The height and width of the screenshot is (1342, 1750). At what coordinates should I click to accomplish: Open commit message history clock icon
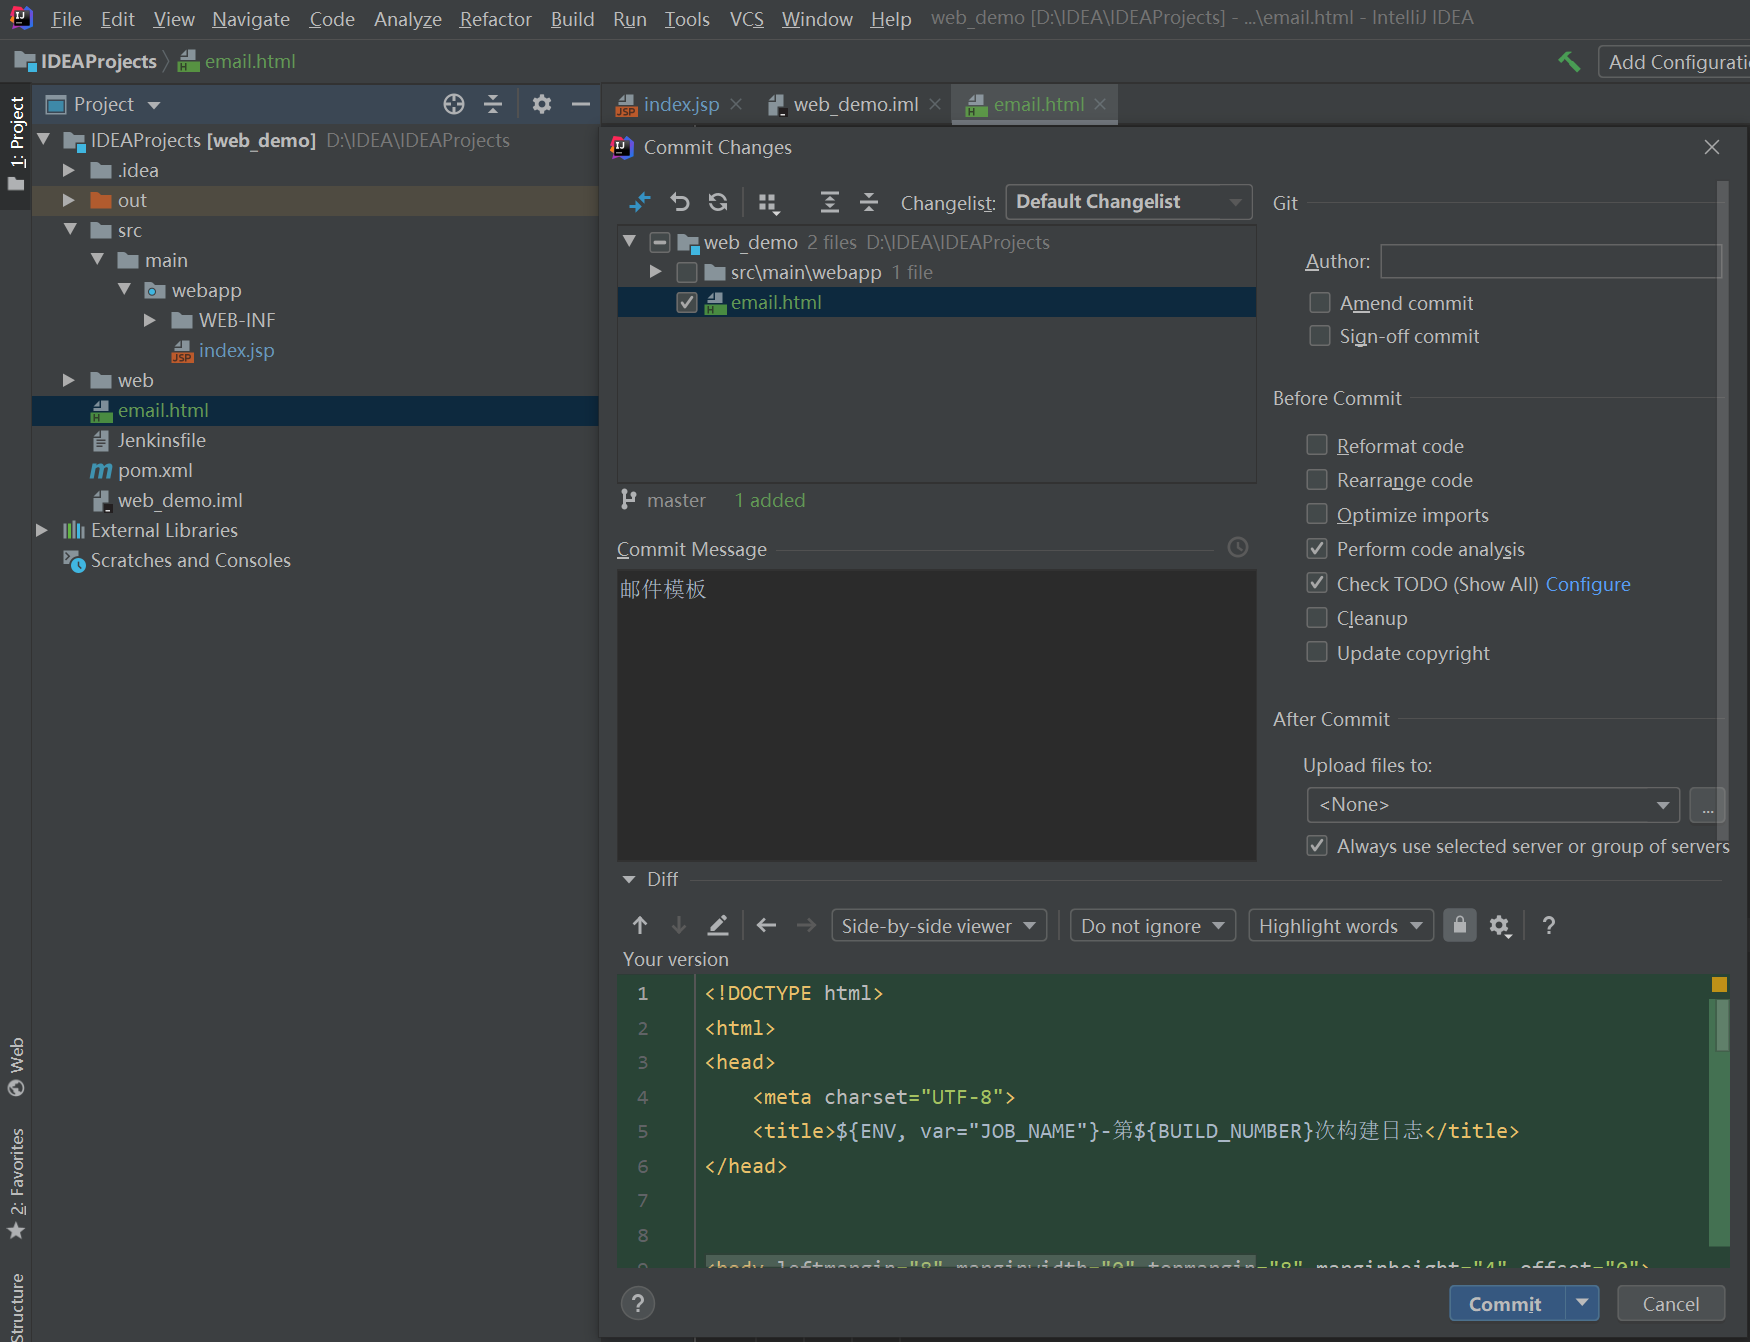coord(1238,547)
